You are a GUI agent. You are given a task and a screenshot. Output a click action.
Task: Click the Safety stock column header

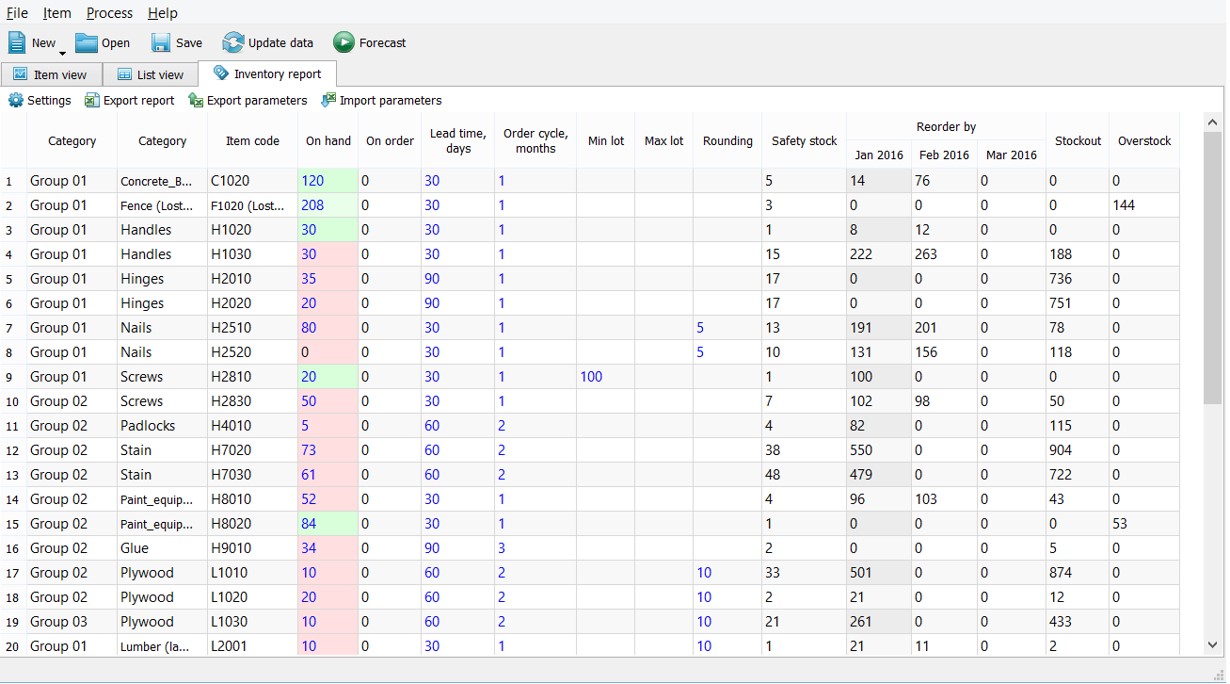click(804, 141)
